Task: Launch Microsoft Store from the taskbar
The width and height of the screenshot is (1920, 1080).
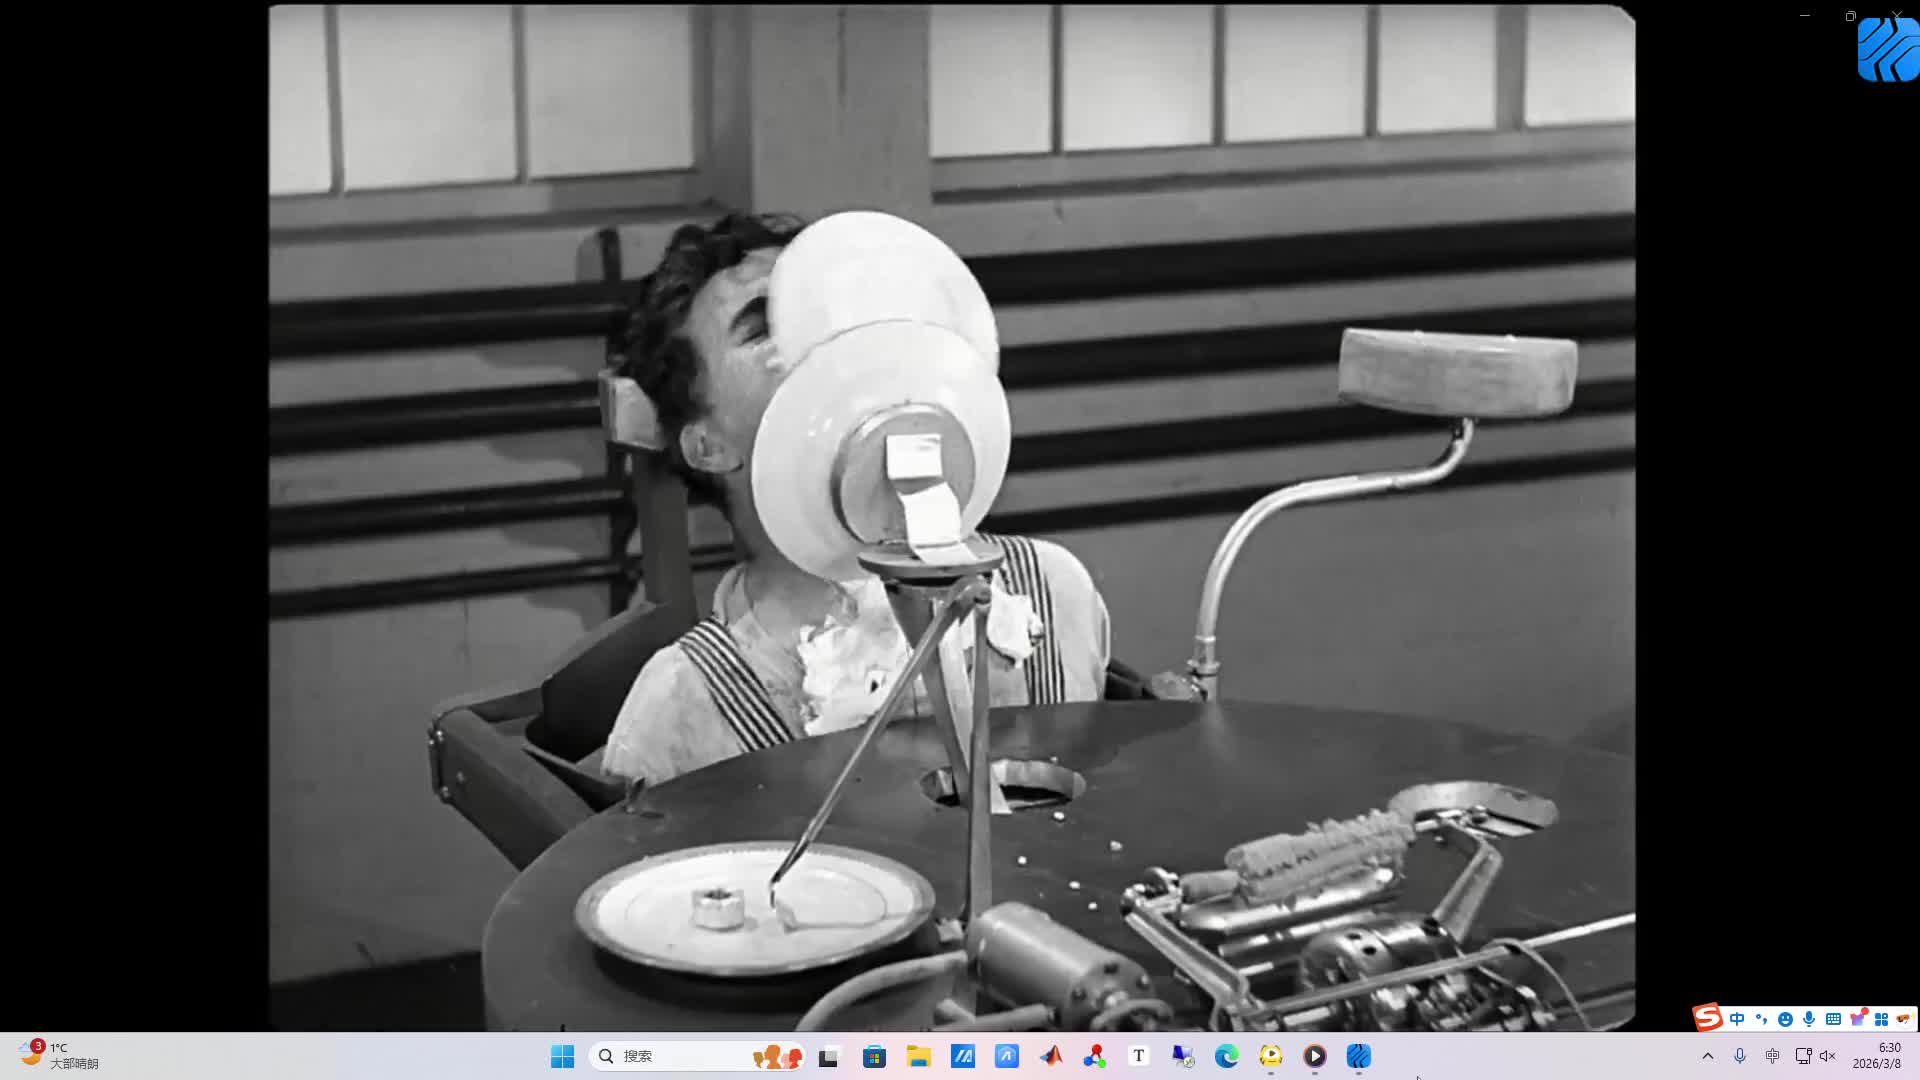Action: point(874,1056)
